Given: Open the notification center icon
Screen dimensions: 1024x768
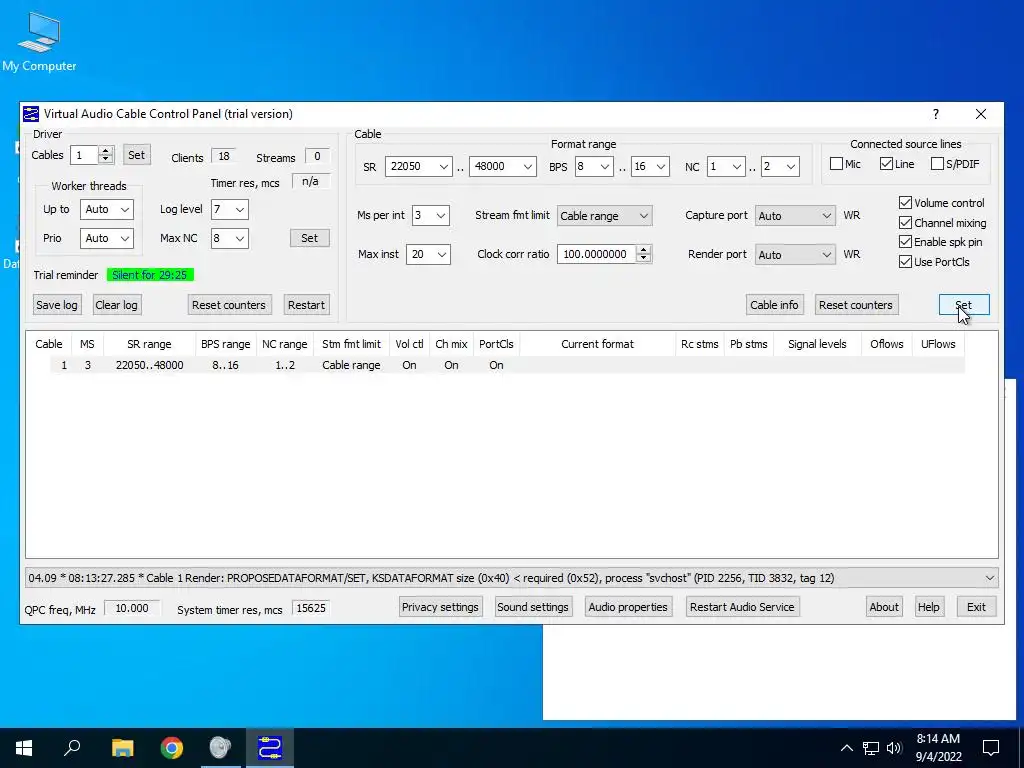Looking at the screenshot, I should tap(991, 748).
